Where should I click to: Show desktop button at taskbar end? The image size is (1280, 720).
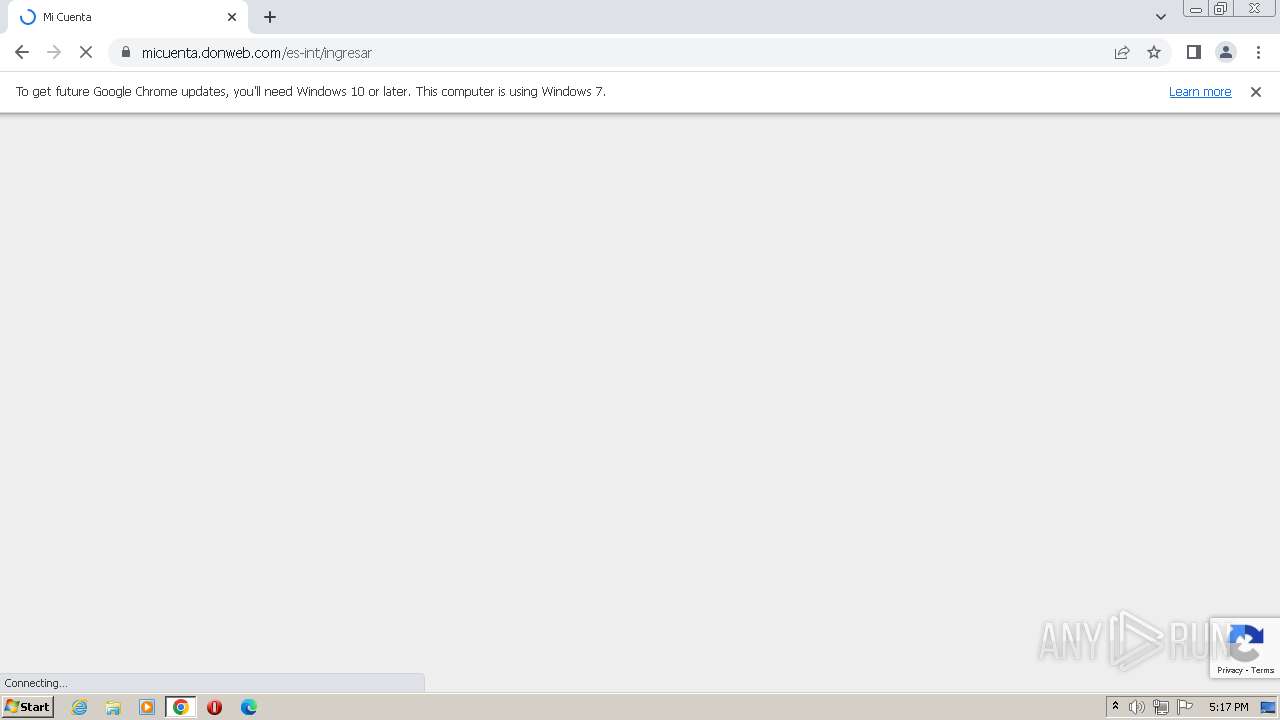coord(1268,707)
